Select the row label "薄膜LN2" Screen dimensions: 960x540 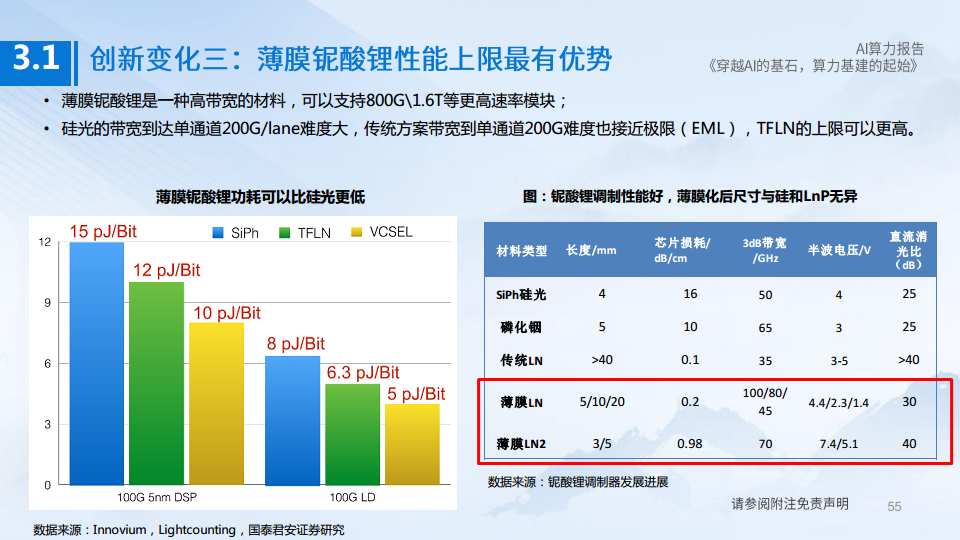[x=521, y=444]
